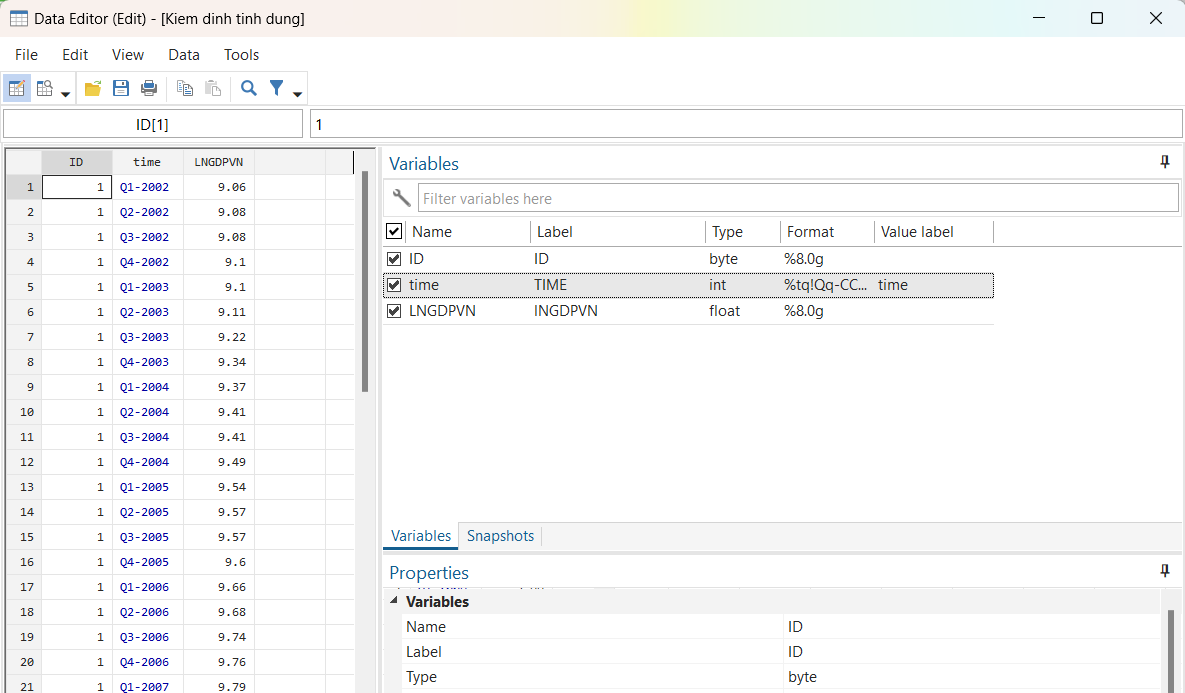The height and width of the screenshot is (693, 1185).
Task: Uncheck the ID variable checkbox
Action: (x=394, y=259)
